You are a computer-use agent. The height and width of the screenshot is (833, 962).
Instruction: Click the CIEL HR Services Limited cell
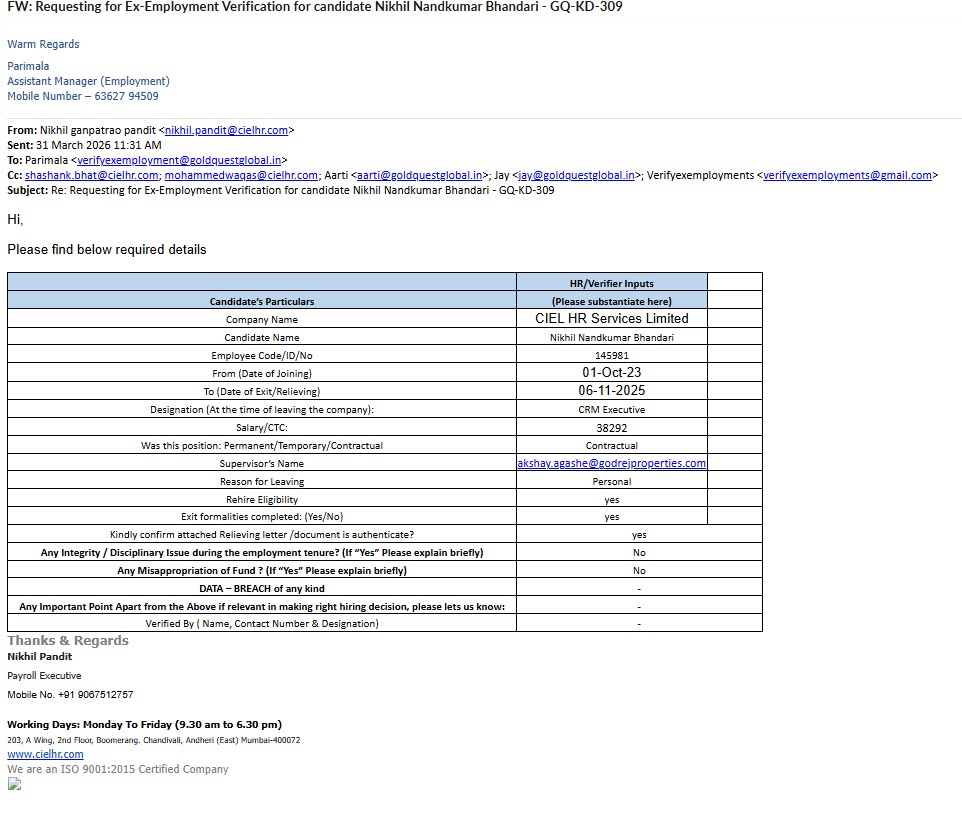tap(612, 318)
